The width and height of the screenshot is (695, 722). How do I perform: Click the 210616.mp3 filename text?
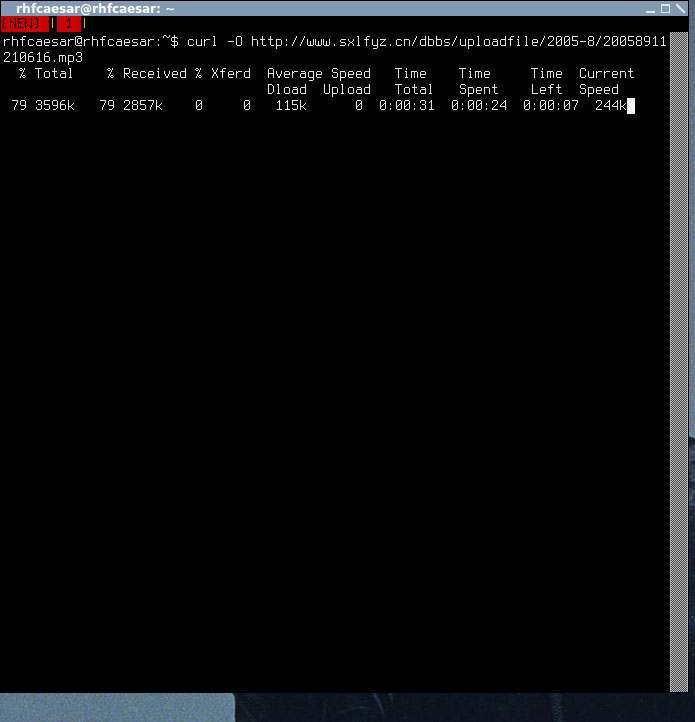click(x=43, y=58)
